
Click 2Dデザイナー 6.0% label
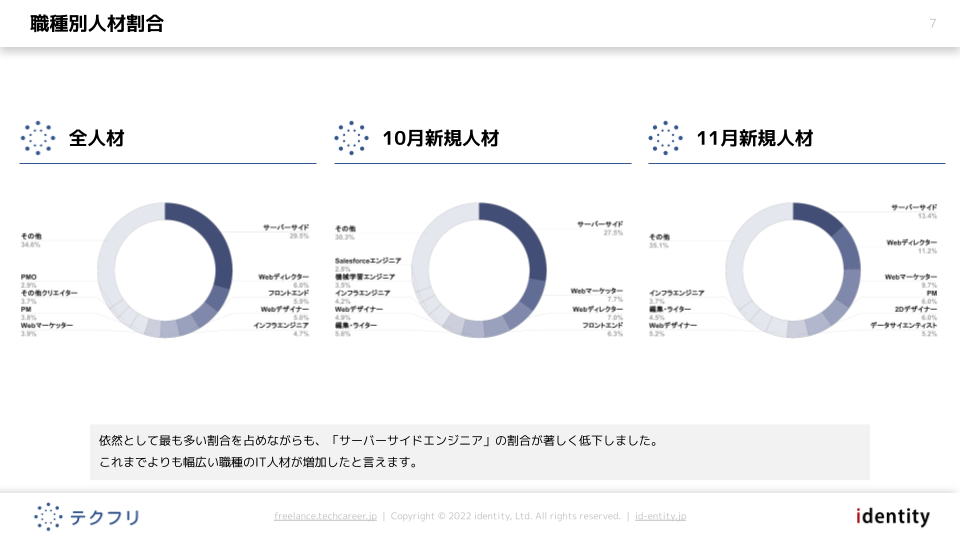(x=916, y=313)
